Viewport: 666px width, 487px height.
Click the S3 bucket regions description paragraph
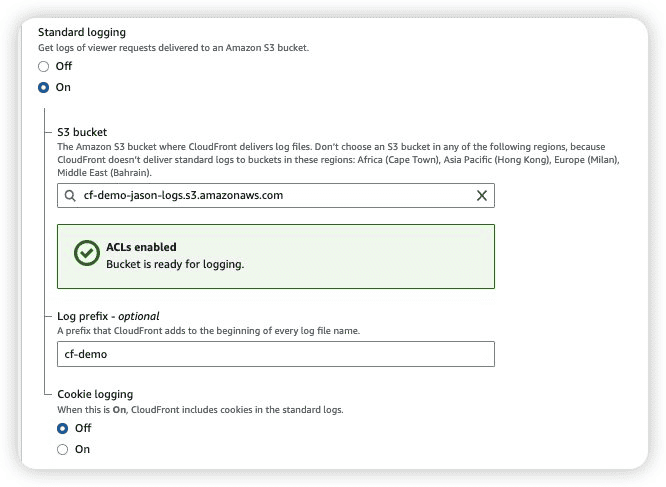pyautogui.click(x=338, y=160)
